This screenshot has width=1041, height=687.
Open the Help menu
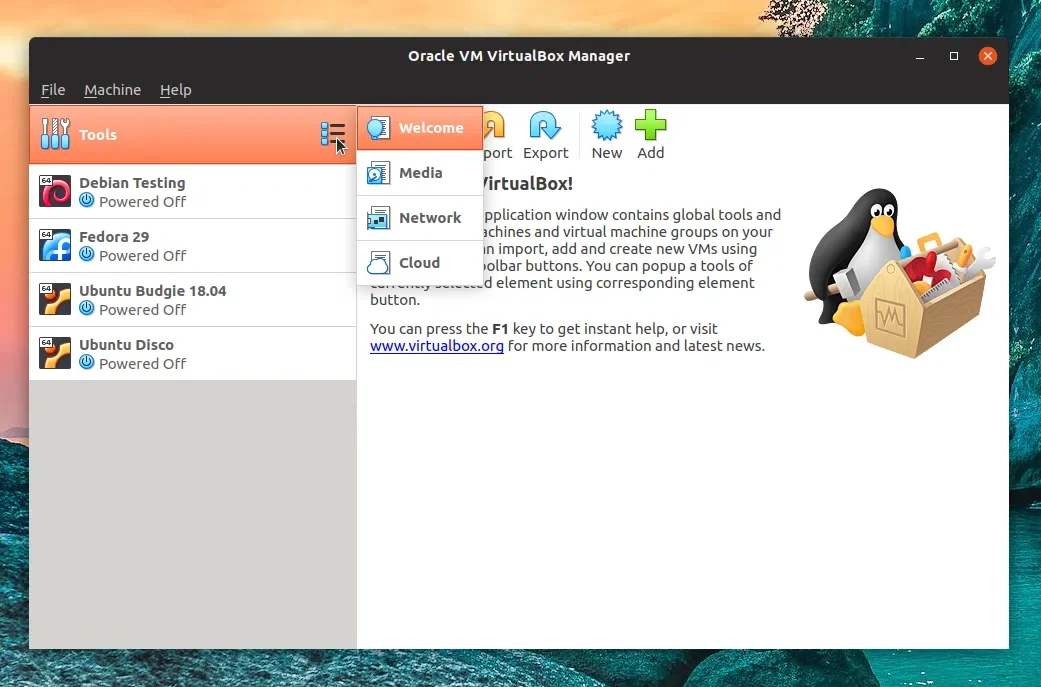coord(175,90)
